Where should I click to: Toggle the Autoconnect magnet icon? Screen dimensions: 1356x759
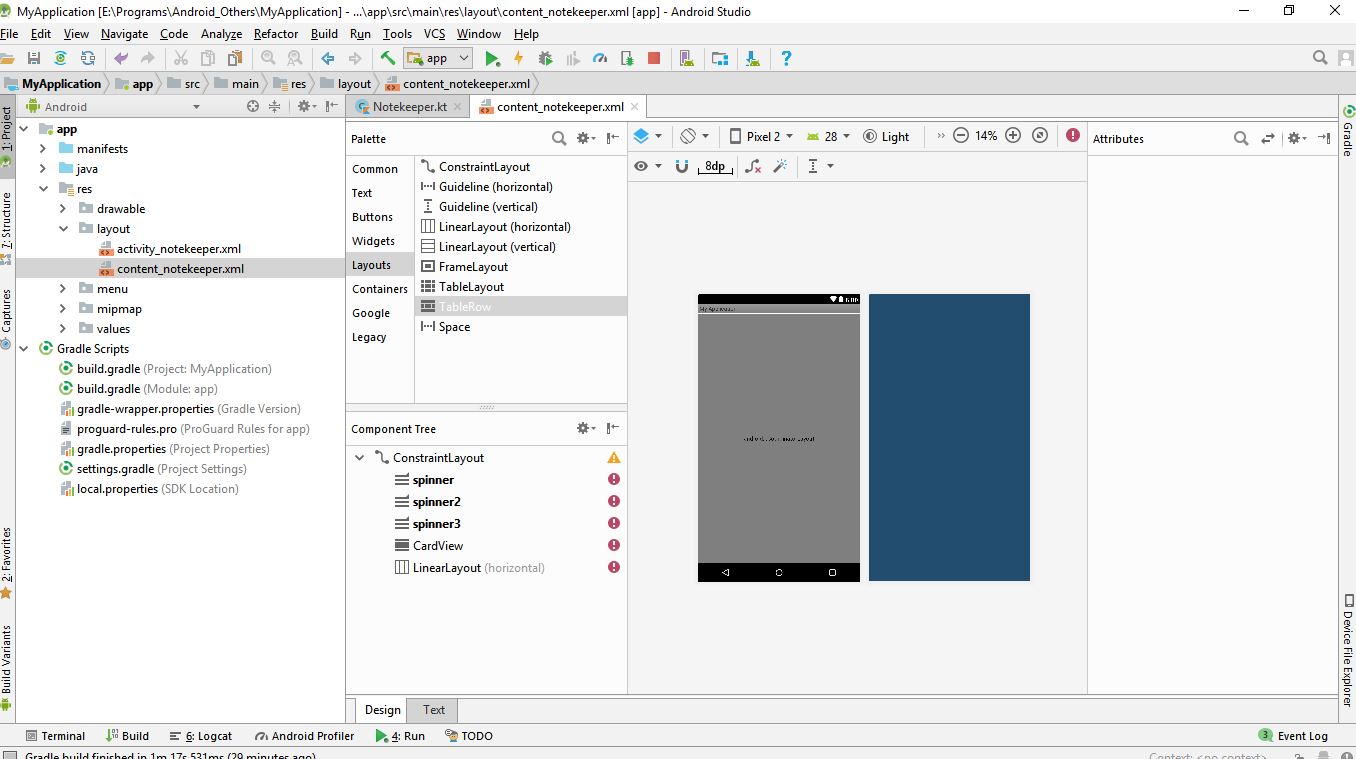682,166
